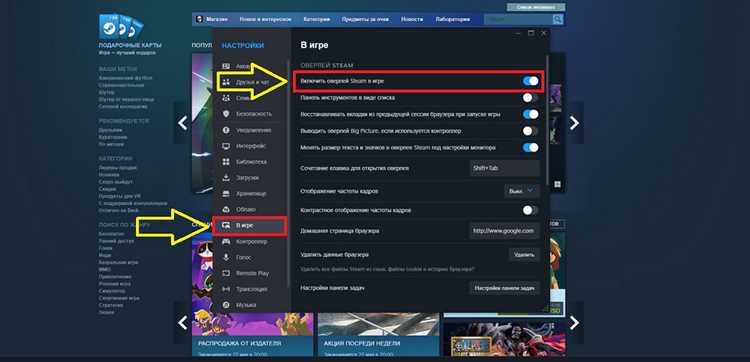Open Broadcast (Трансляция) settings icon
Screen dimensions: 750x362
tap(227, 289)
